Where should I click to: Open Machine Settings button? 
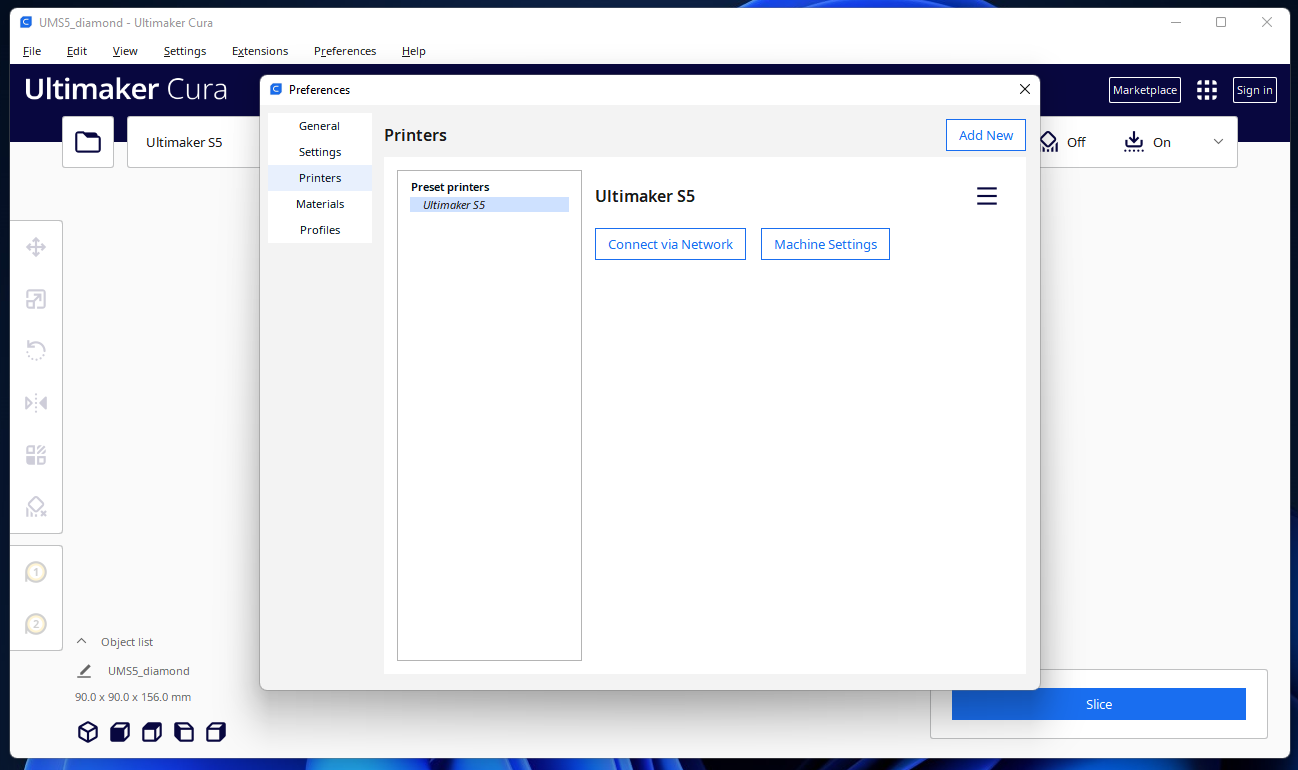[x=825, y=244]
